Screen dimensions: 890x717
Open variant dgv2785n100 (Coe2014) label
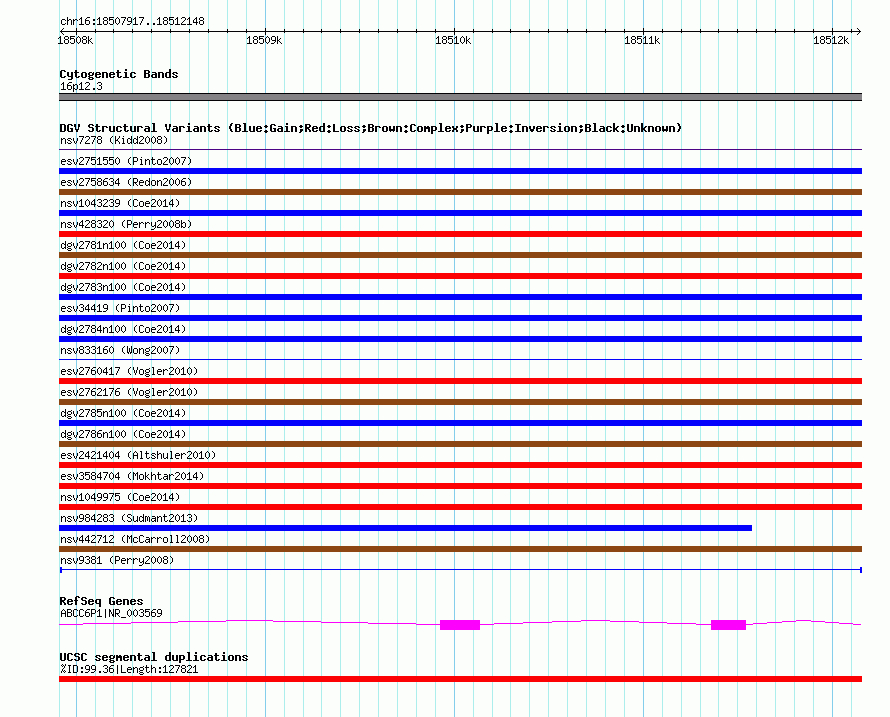[x=123, y=413]
